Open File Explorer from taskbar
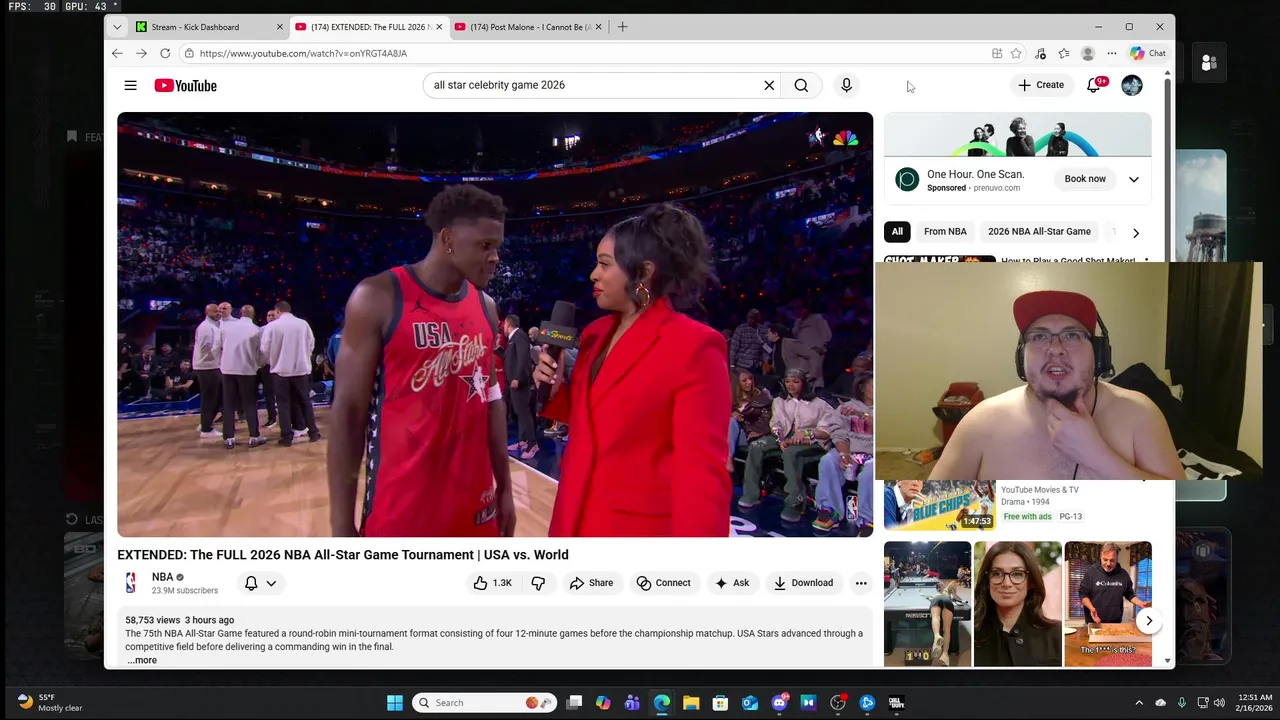The image size is (1280, 720). [691, 703]
